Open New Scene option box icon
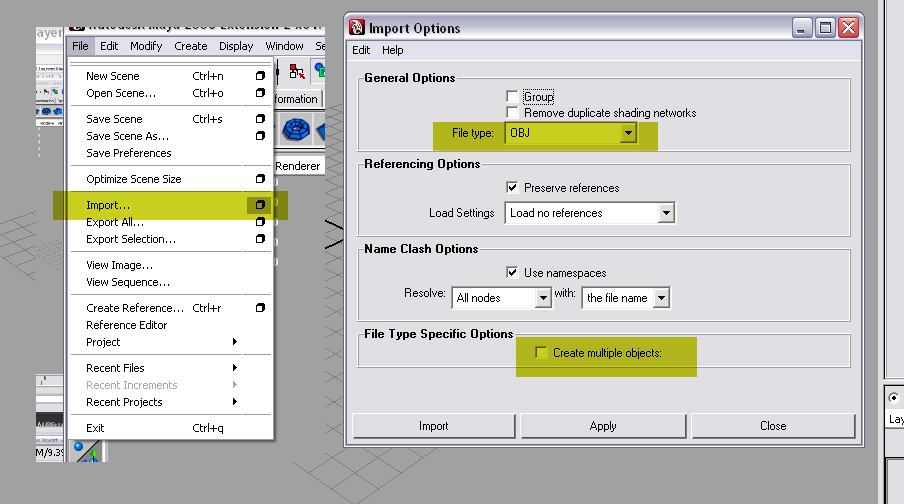904x504 pixels. click(x=260, y=76)
